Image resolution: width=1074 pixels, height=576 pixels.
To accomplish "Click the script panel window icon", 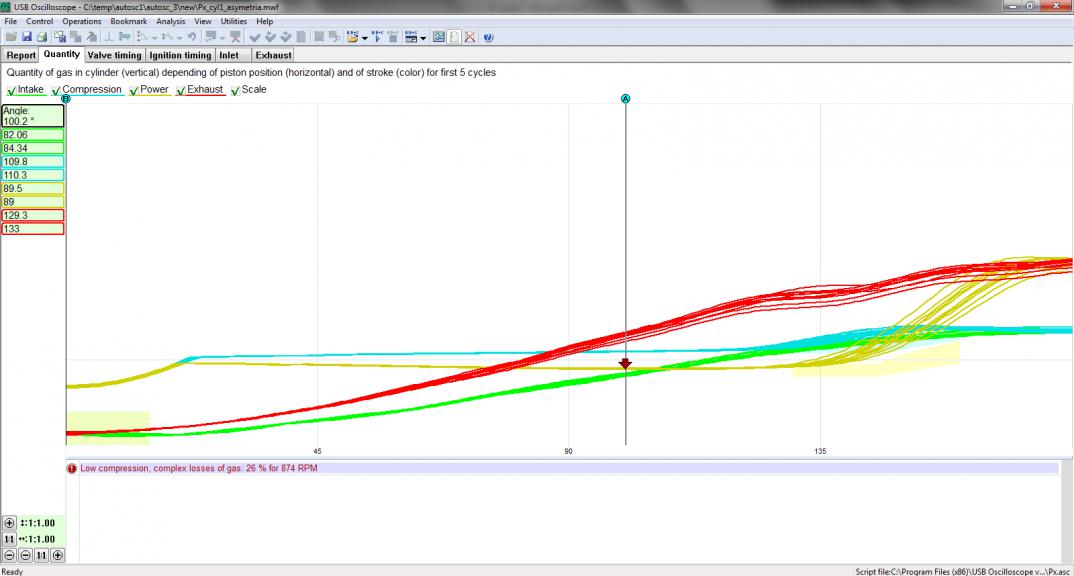I will [411, 37].
